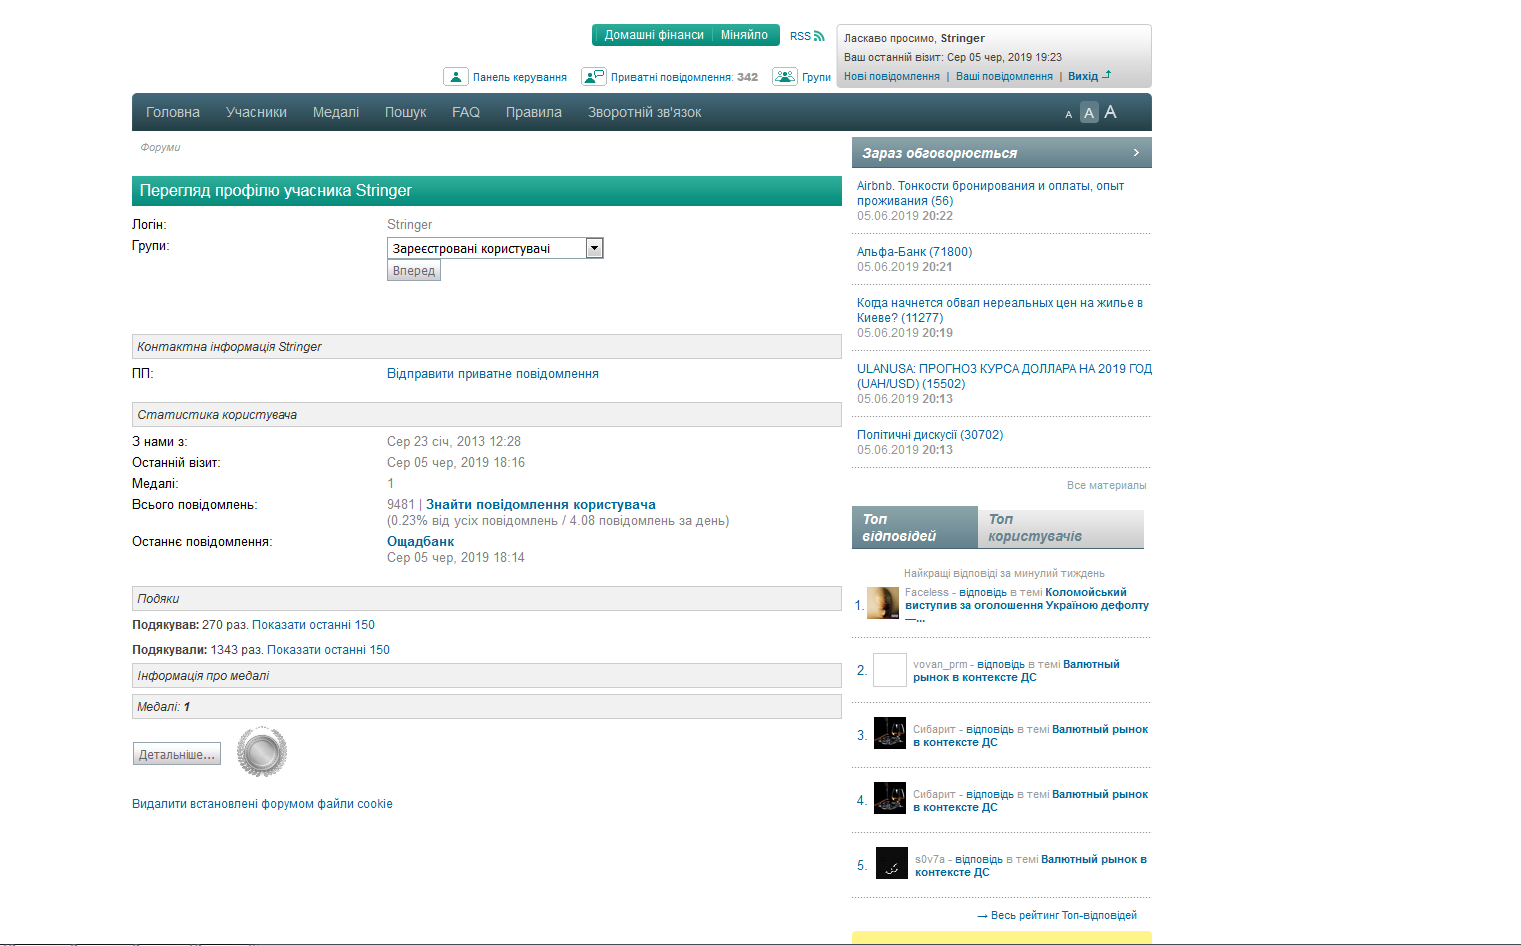Click the logout arrow icon beside Вихід
The width and height of the screenshot is (1521, 946).
[x=1107, y=76]
